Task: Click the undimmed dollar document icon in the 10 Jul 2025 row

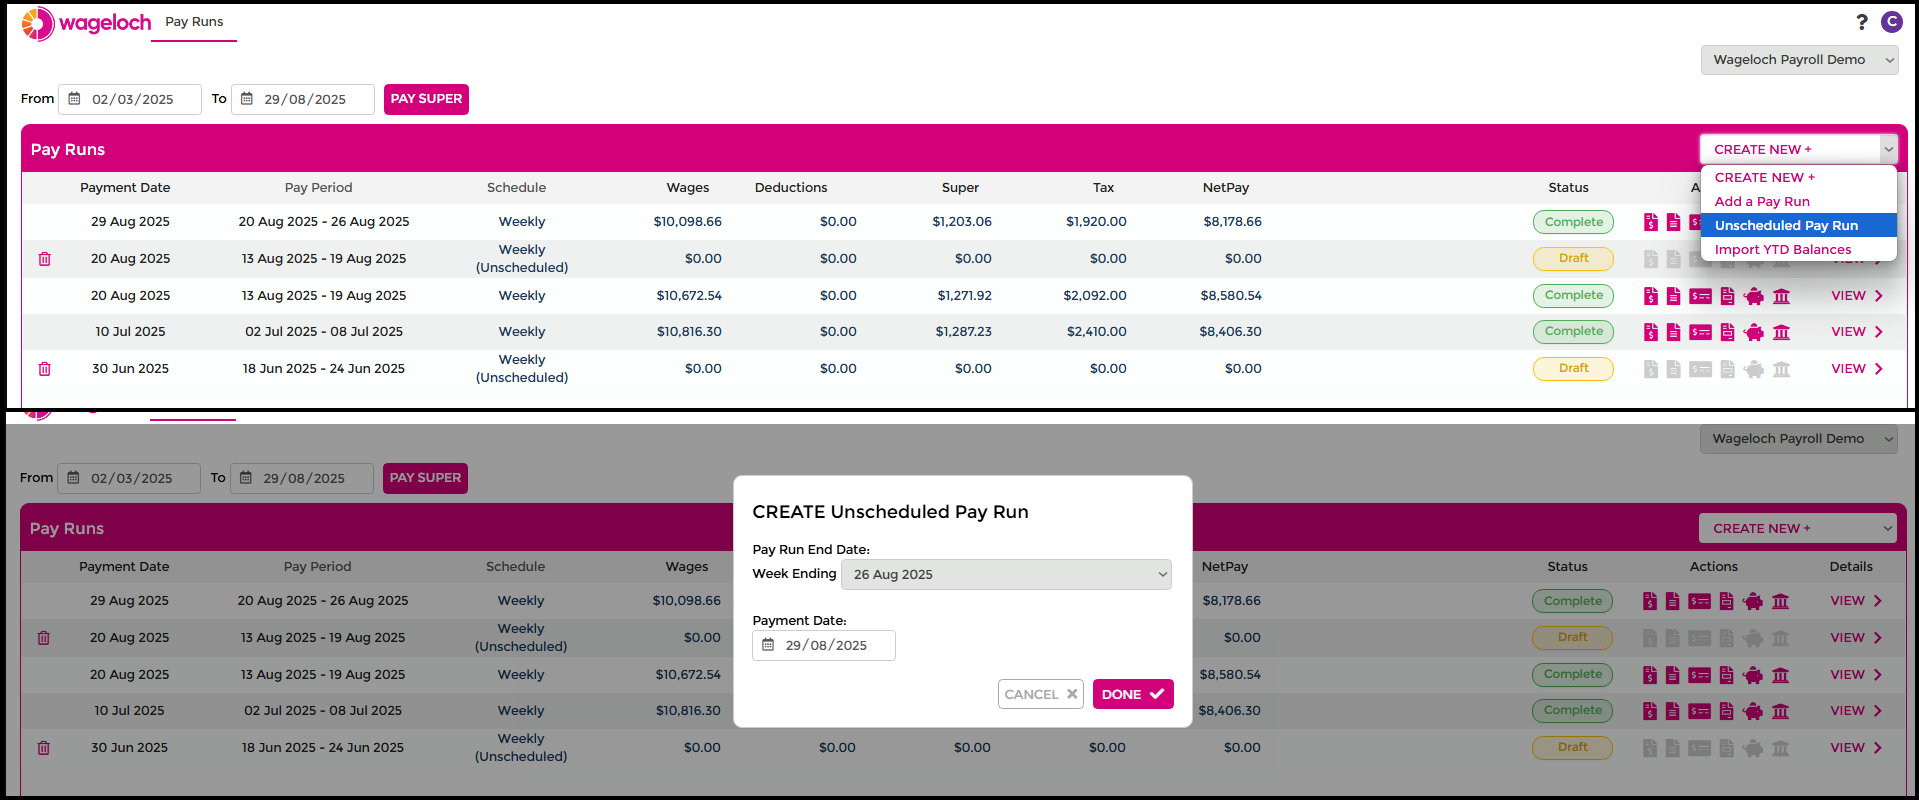Action: tap(1650, 332)
